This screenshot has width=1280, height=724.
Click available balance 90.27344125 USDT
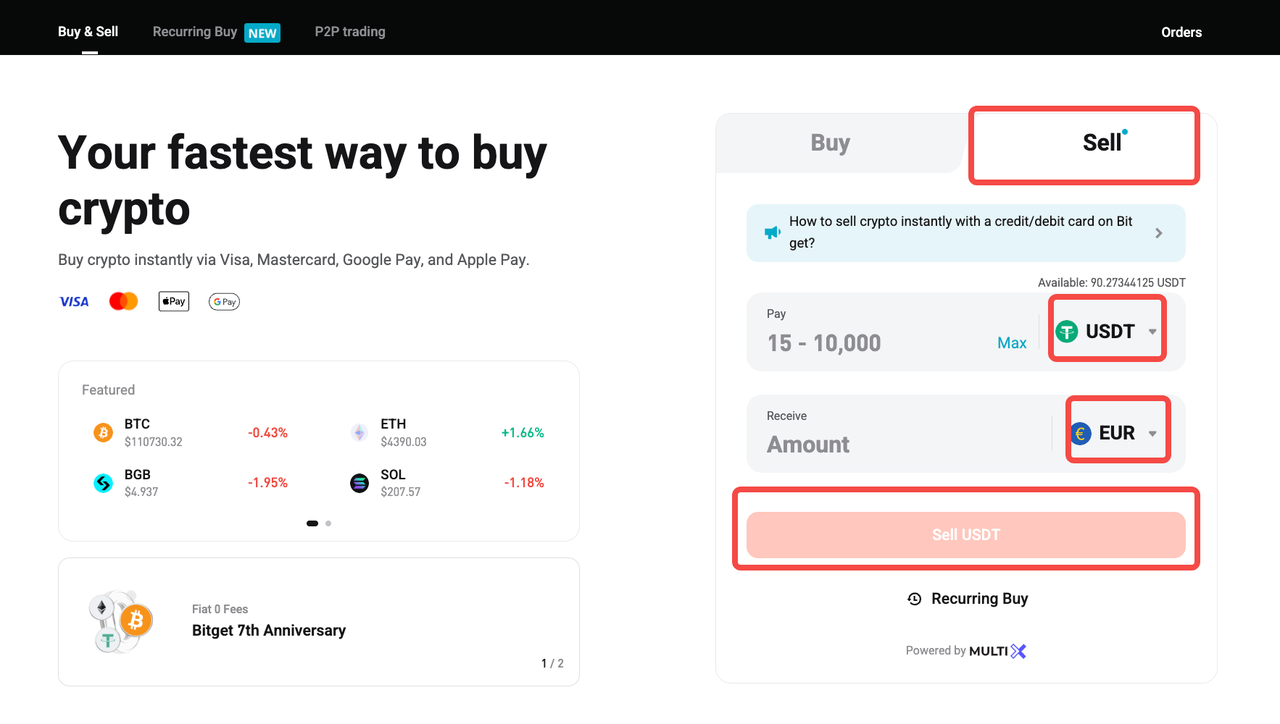tap(1112, 283)
